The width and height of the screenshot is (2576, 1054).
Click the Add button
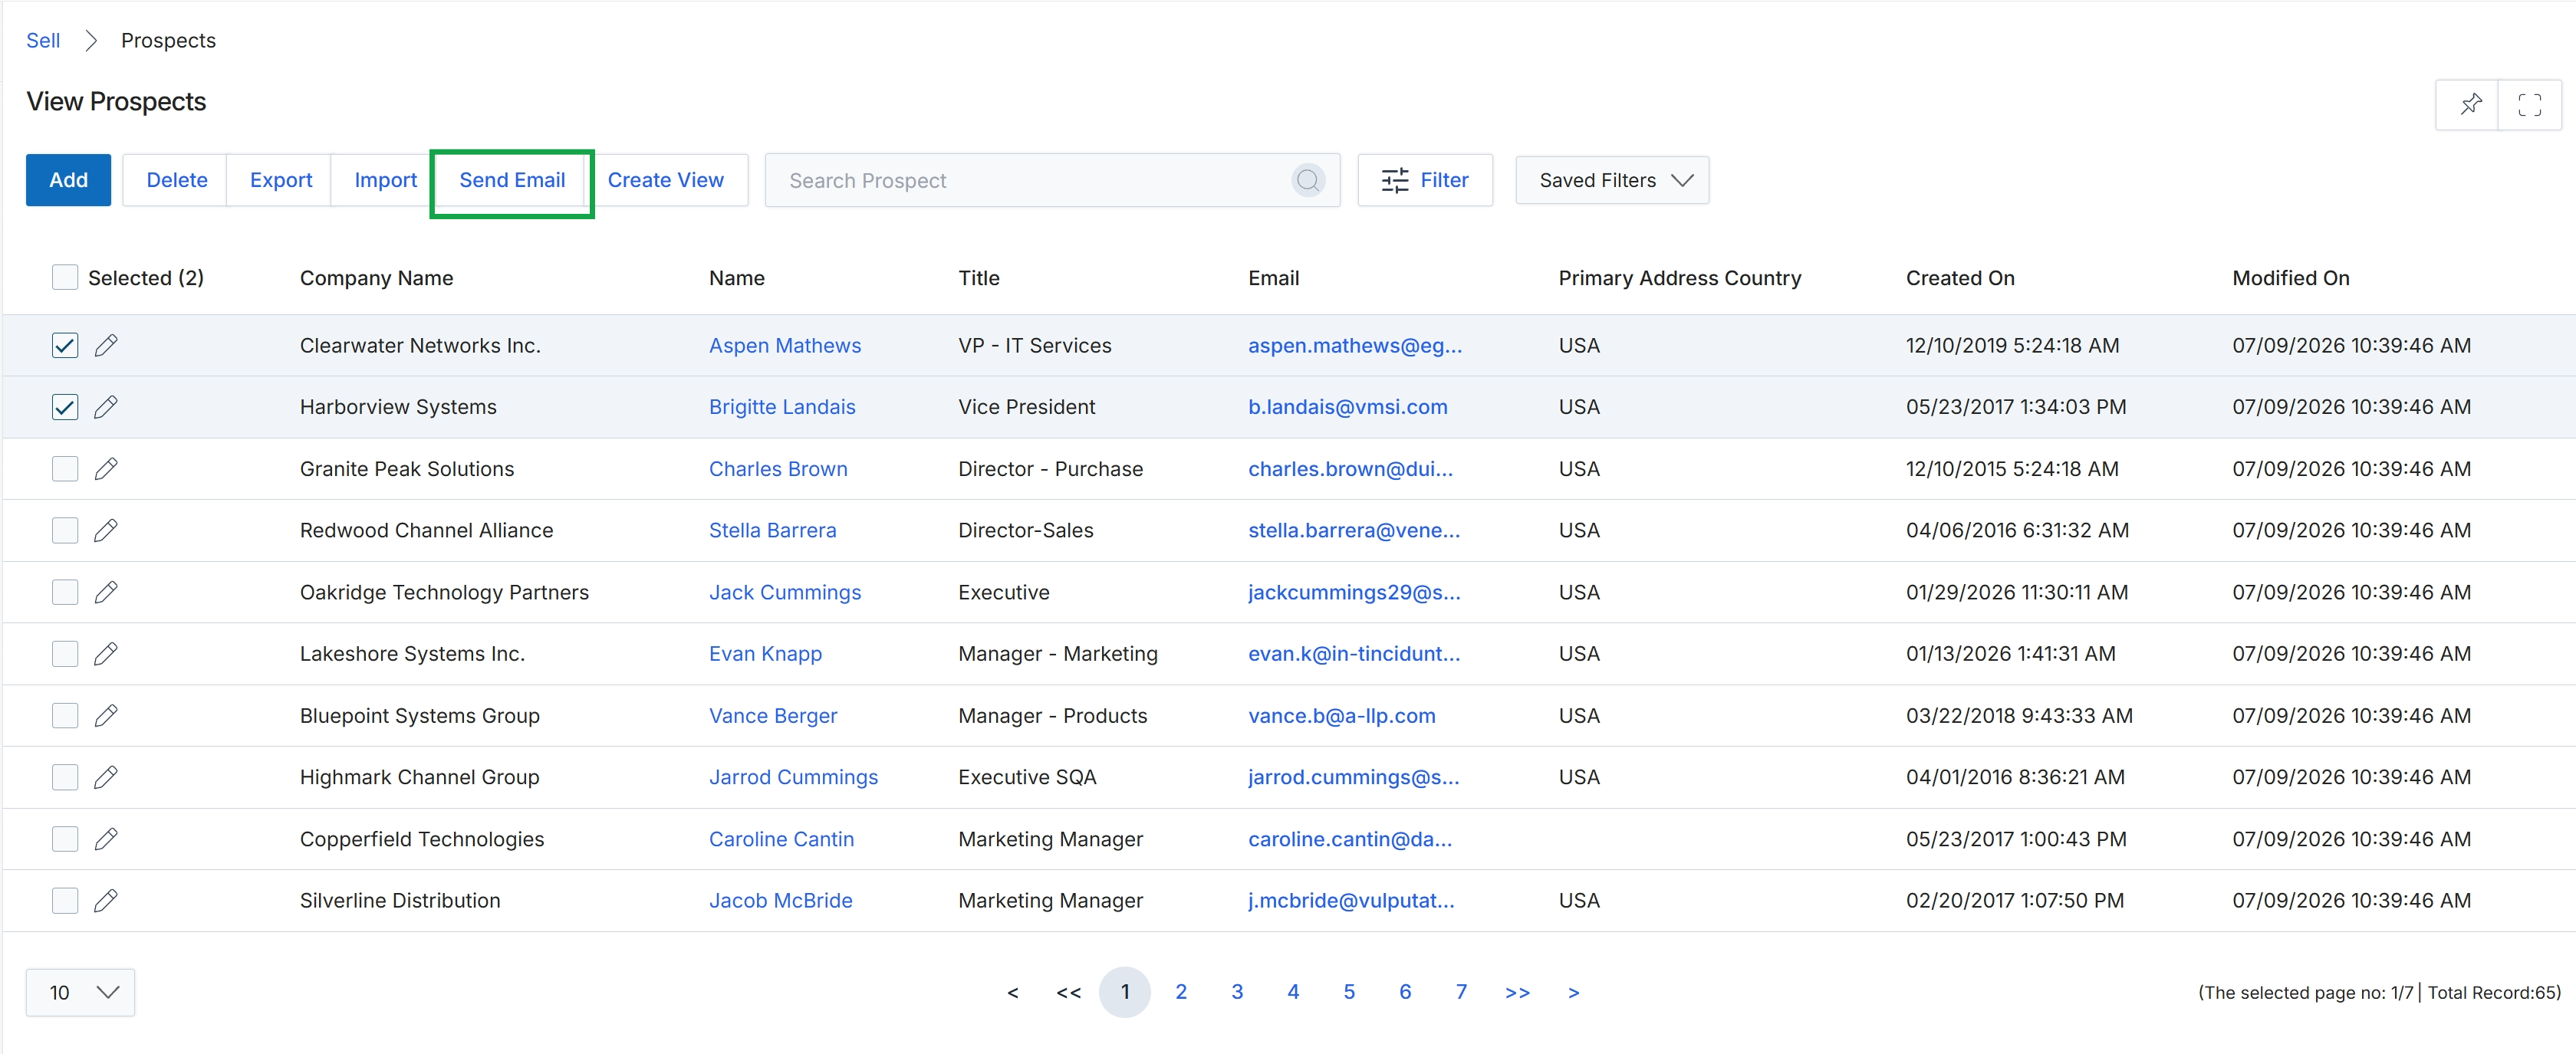pyautogui.click(x=68, y=180)
